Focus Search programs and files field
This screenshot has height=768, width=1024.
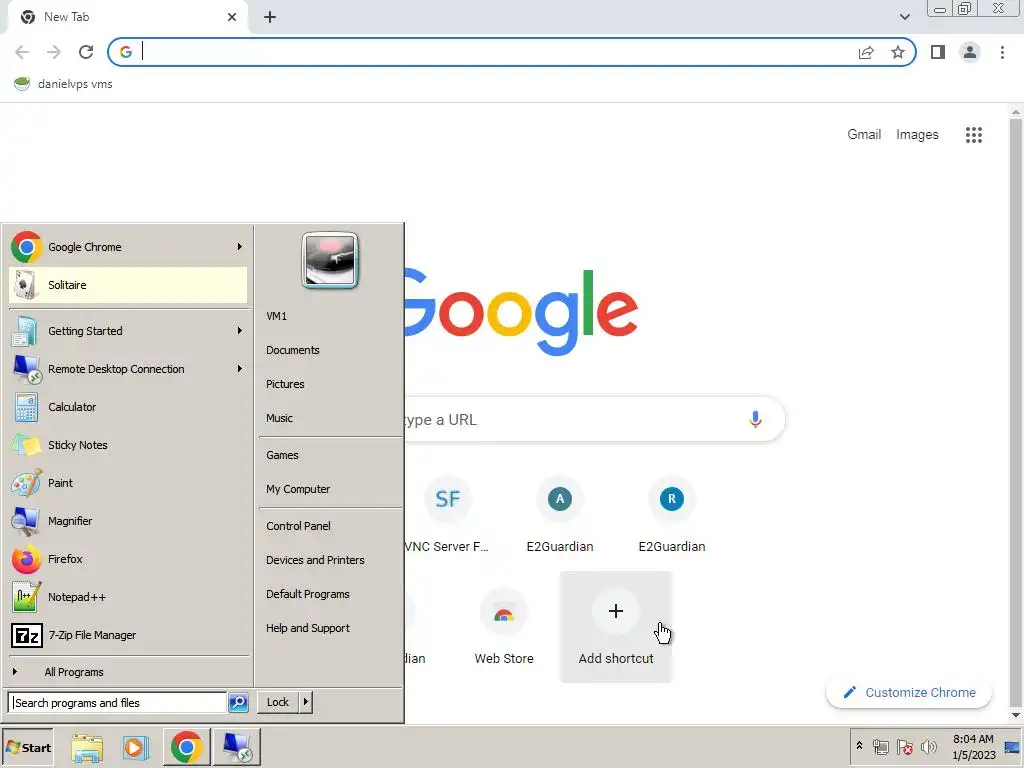pos(118,703)
